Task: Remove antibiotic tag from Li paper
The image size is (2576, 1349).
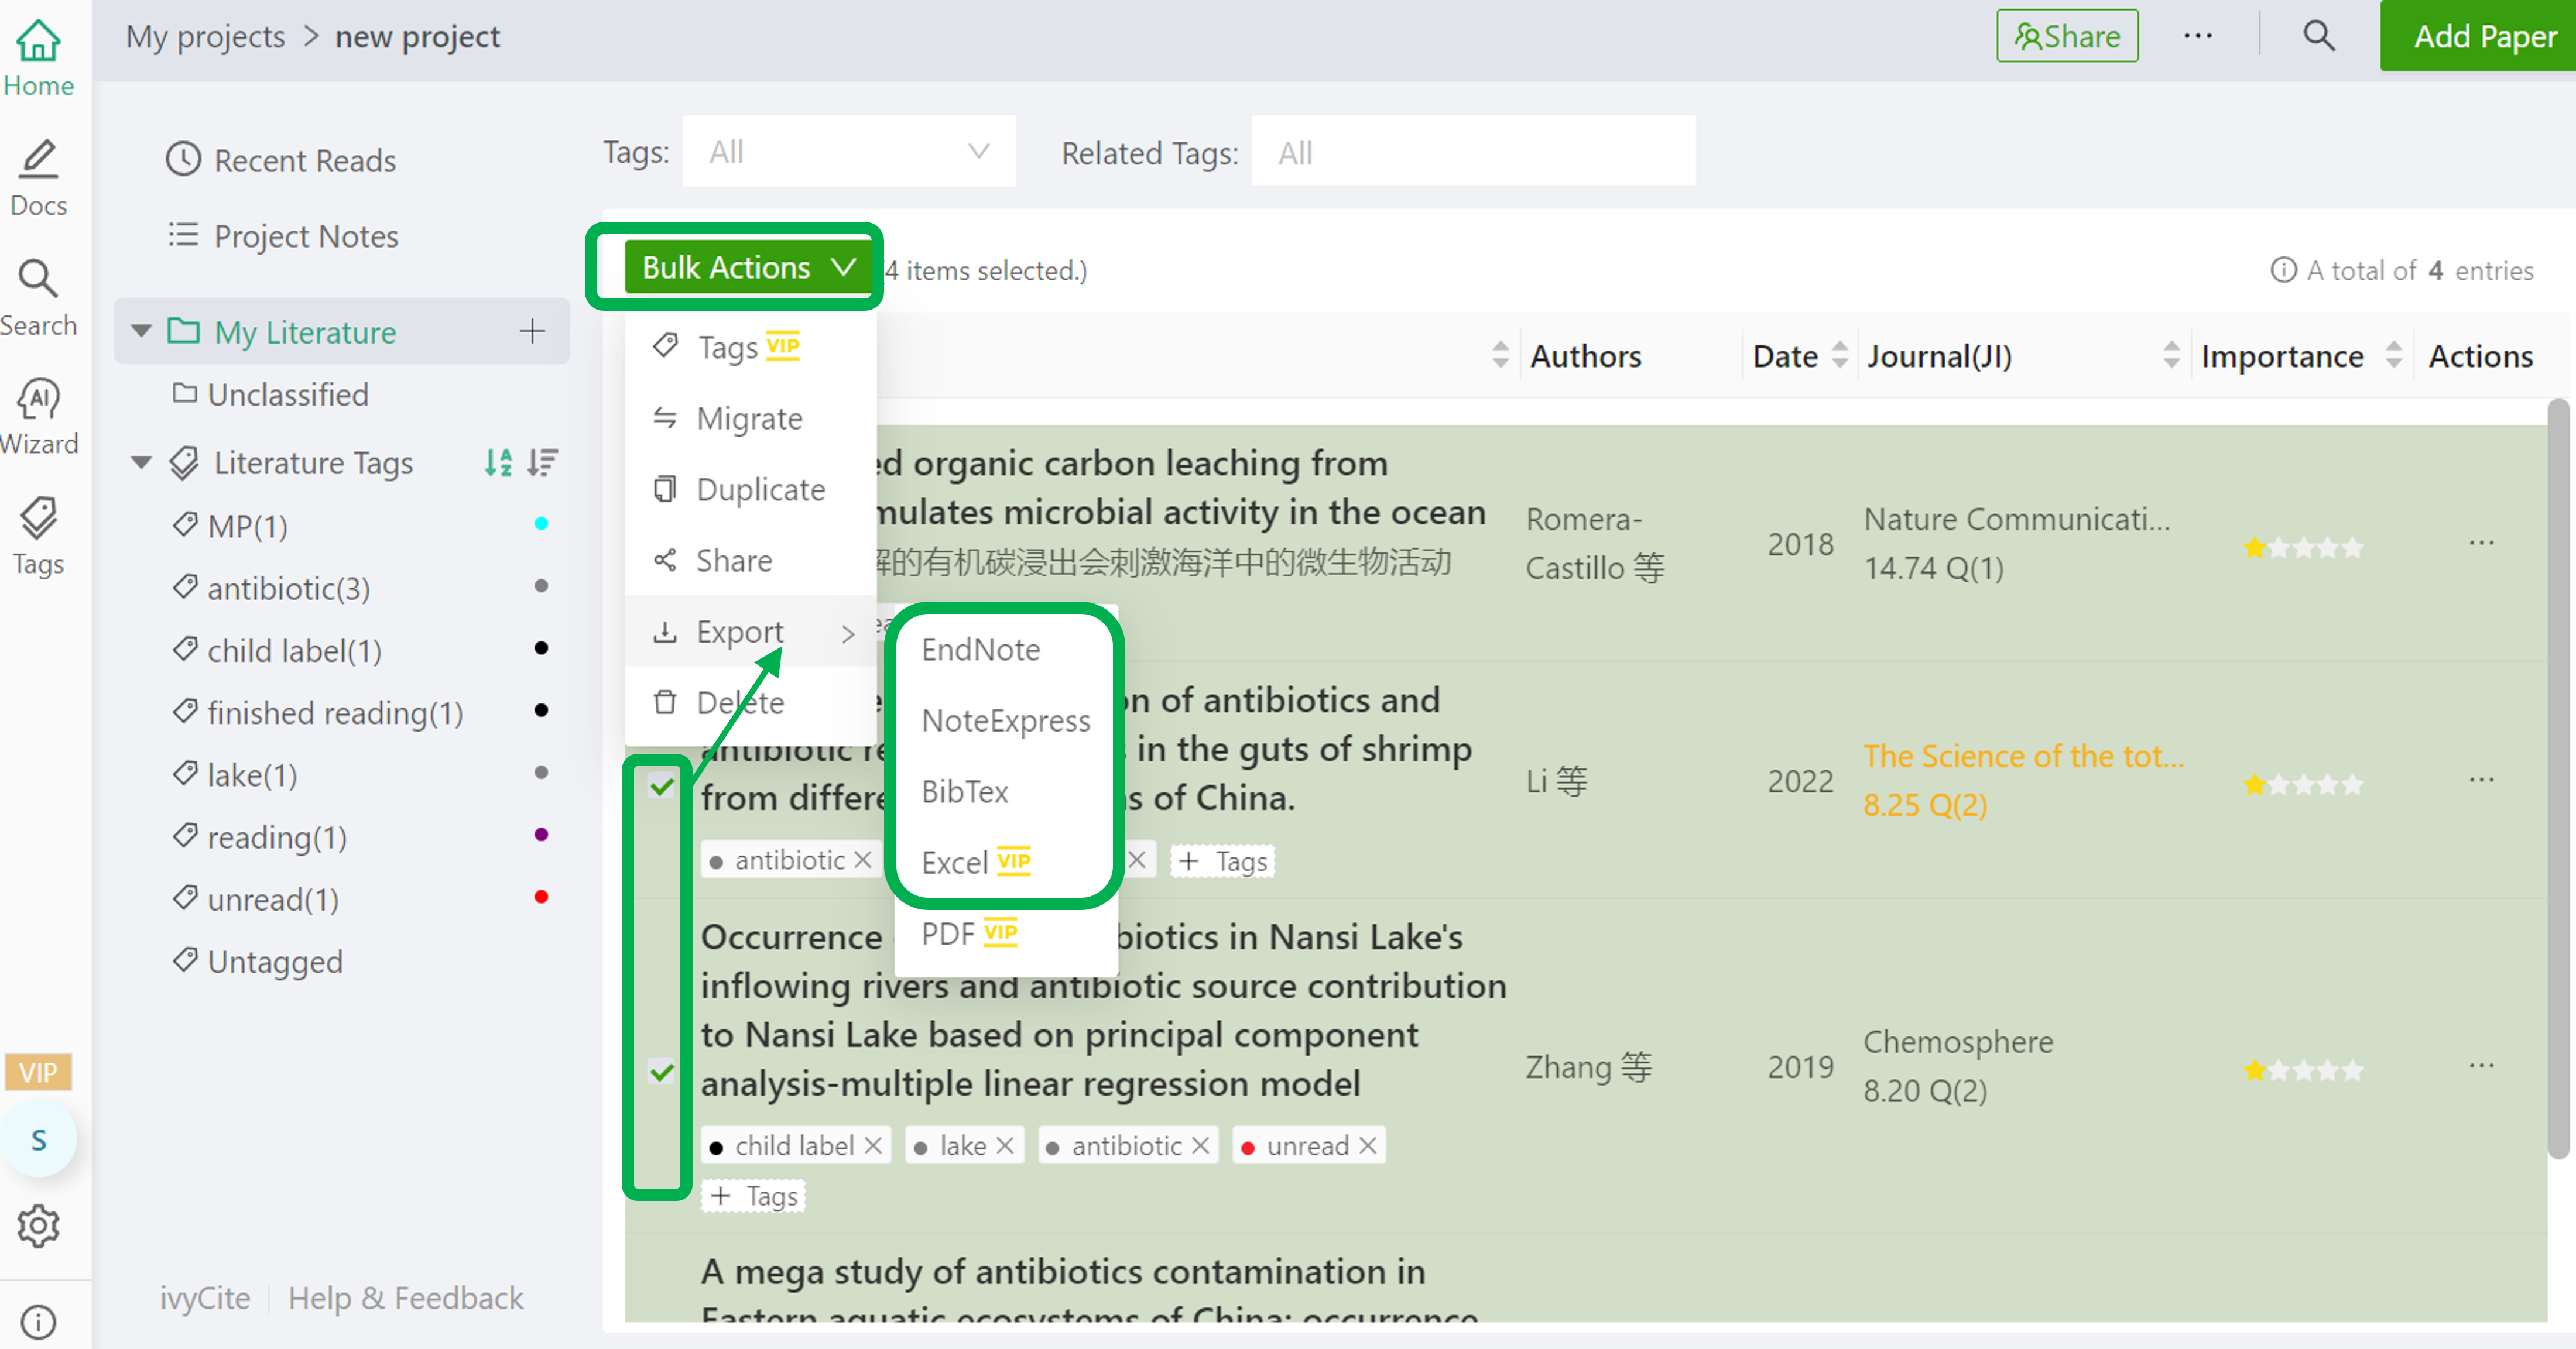Action: click(x=863, y=860)
